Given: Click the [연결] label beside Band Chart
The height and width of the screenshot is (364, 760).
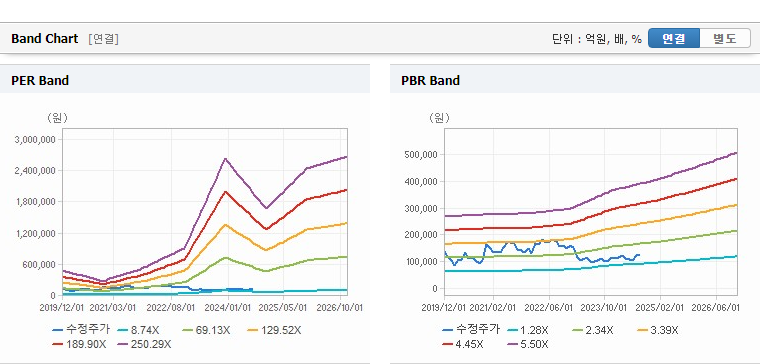Looking at the screenshot, I should [x=103, y=39].
